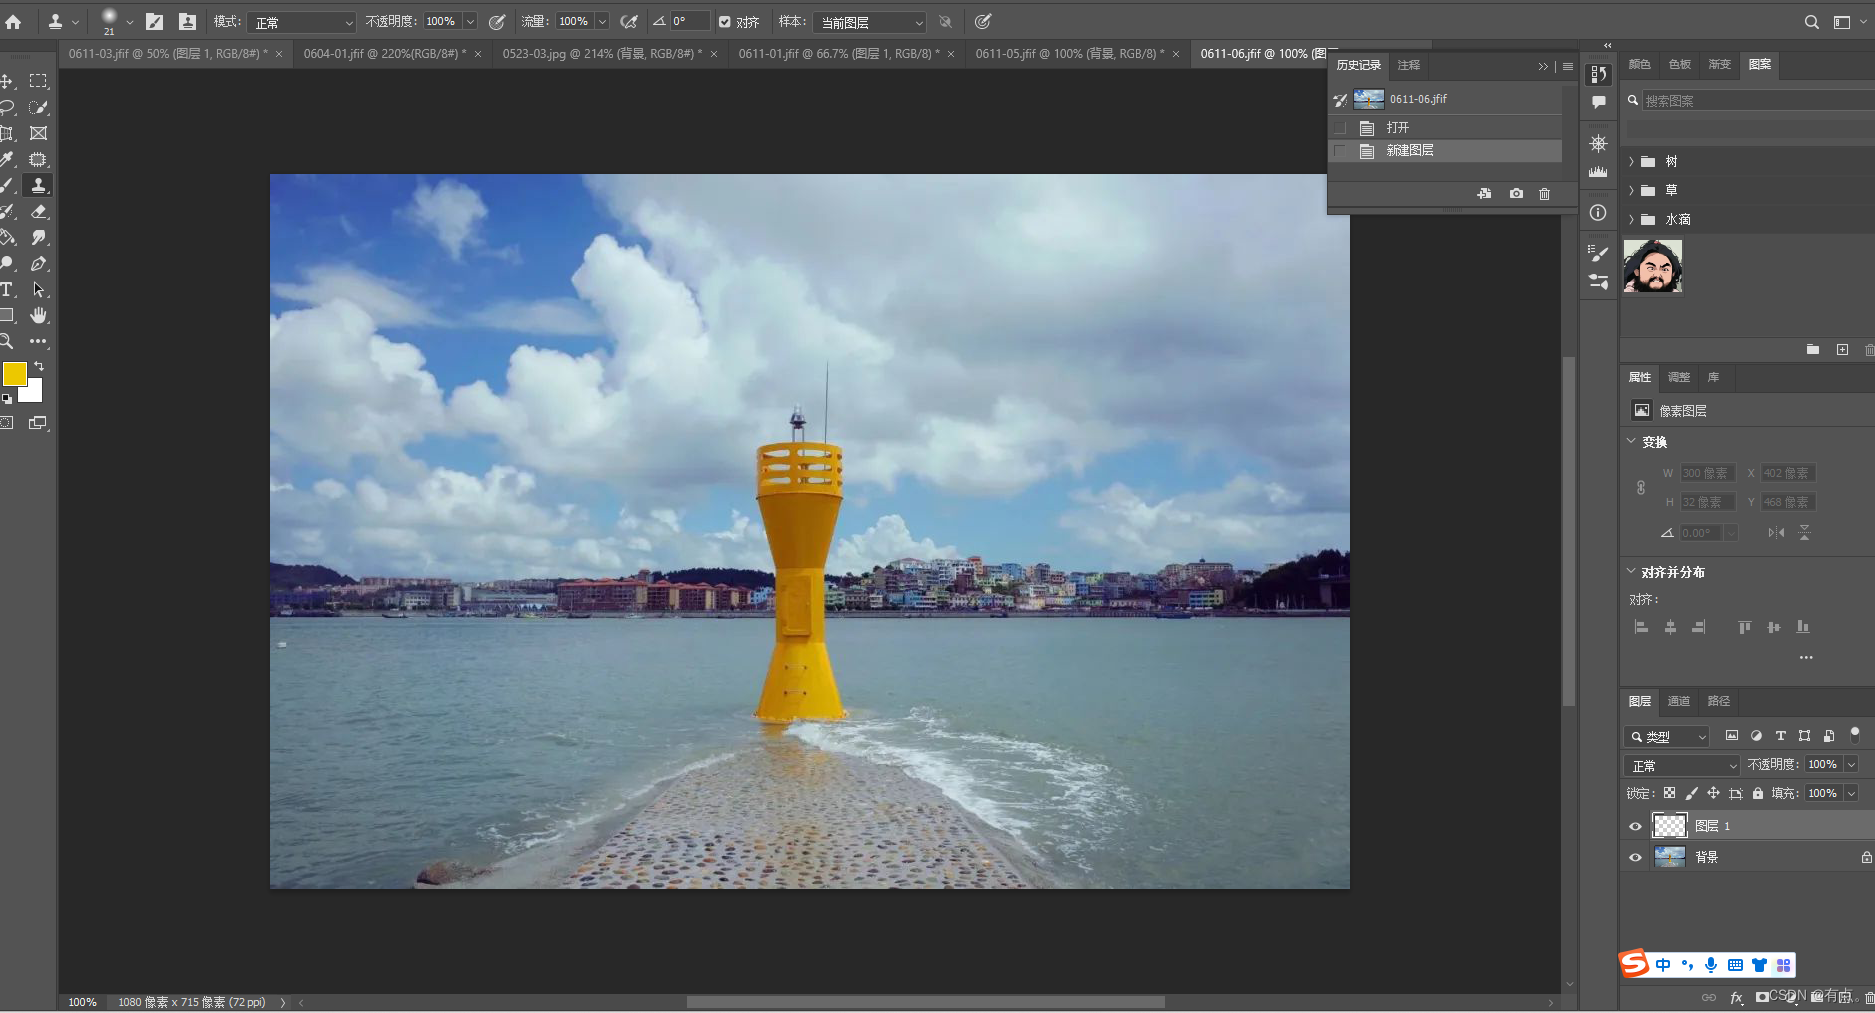
Task: Select the Eraser tool in toolbar
Action: 38,212
